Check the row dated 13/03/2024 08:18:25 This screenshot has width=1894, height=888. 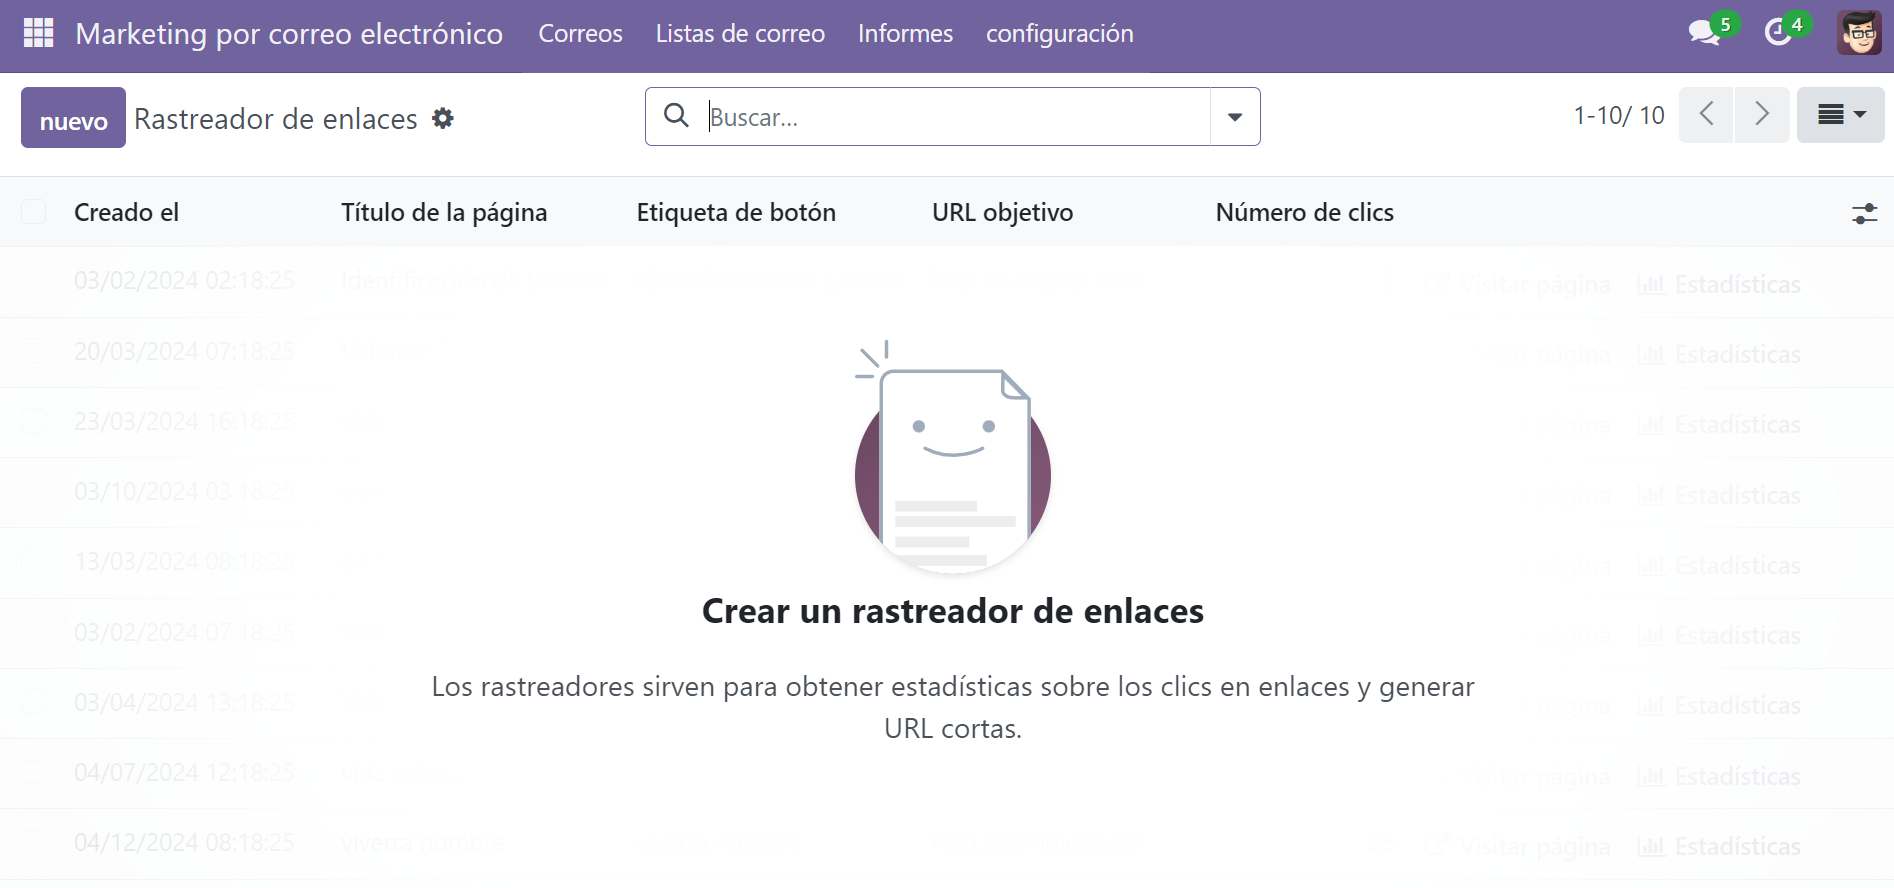click(x=34, y=561)
